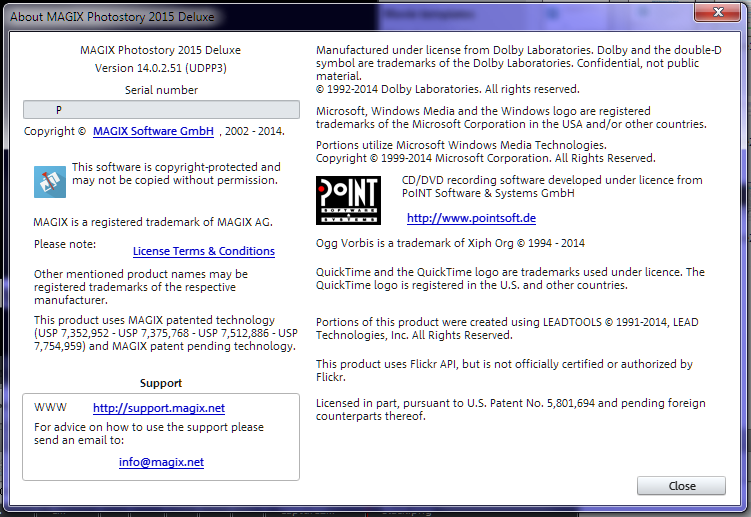The width and height of the screenshot is (751, 517).
Task: Close the About dialog with Close button
Action: [x=681, y=486]
